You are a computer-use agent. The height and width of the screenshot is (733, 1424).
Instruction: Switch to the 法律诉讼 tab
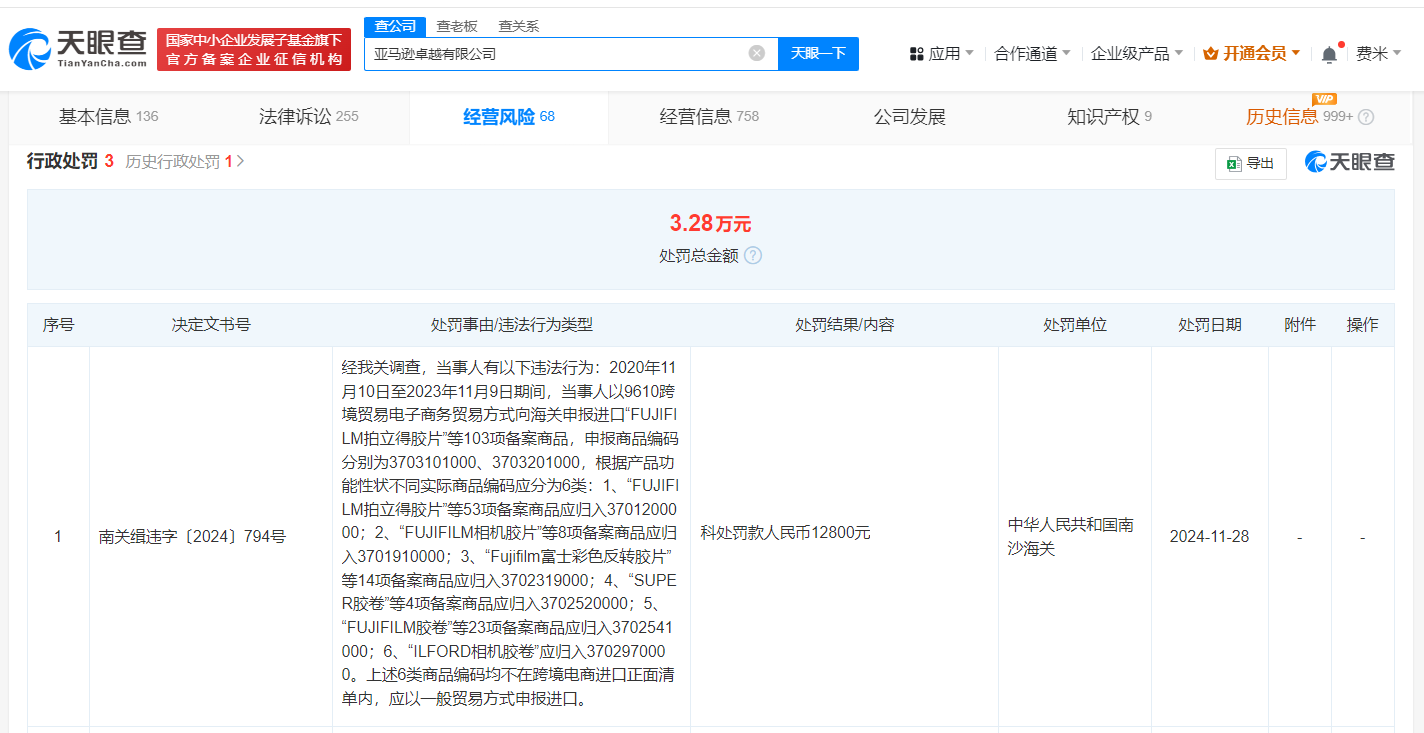click(x=308, y=117)
